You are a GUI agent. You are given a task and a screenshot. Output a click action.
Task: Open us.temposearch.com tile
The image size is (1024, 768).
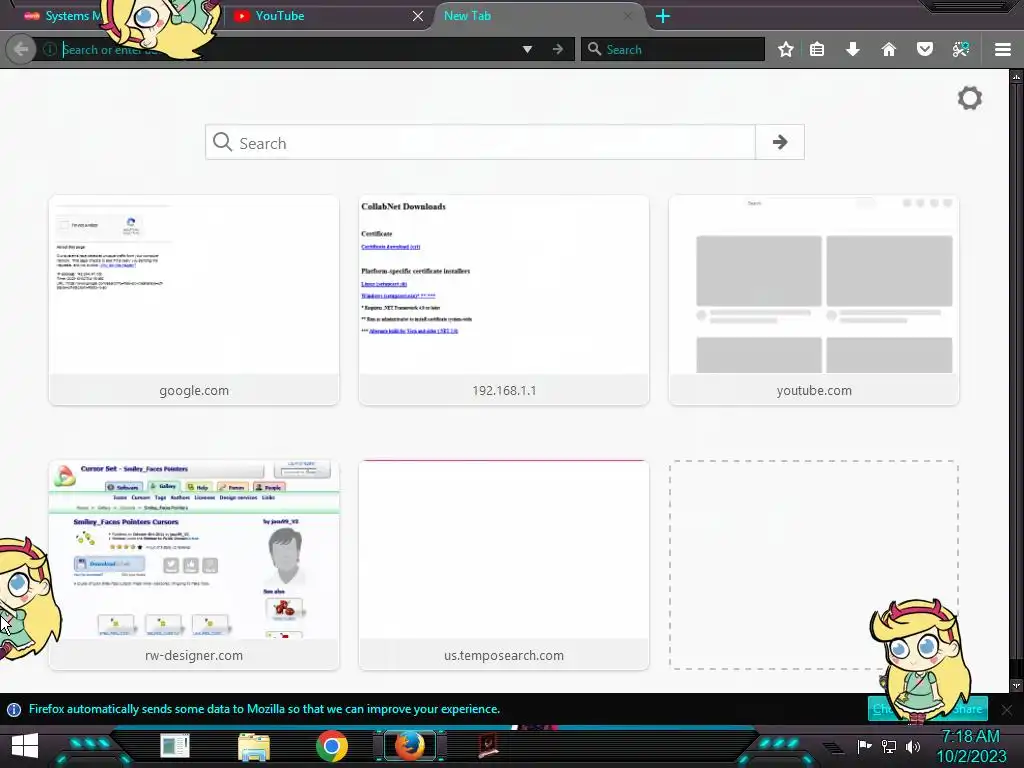[x=504, y=565]
